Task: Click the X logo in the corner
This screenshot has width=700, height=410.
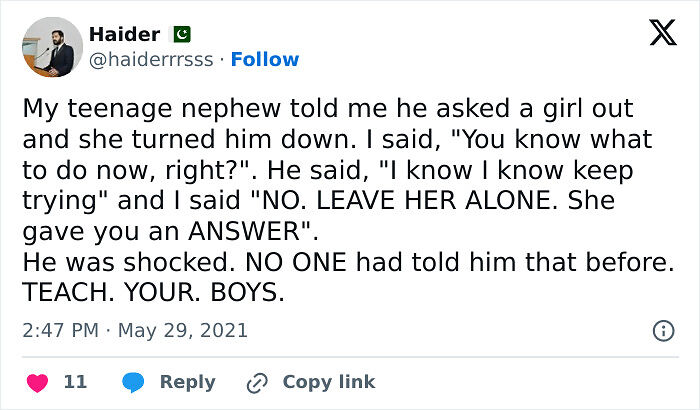Action: (662, 34)
